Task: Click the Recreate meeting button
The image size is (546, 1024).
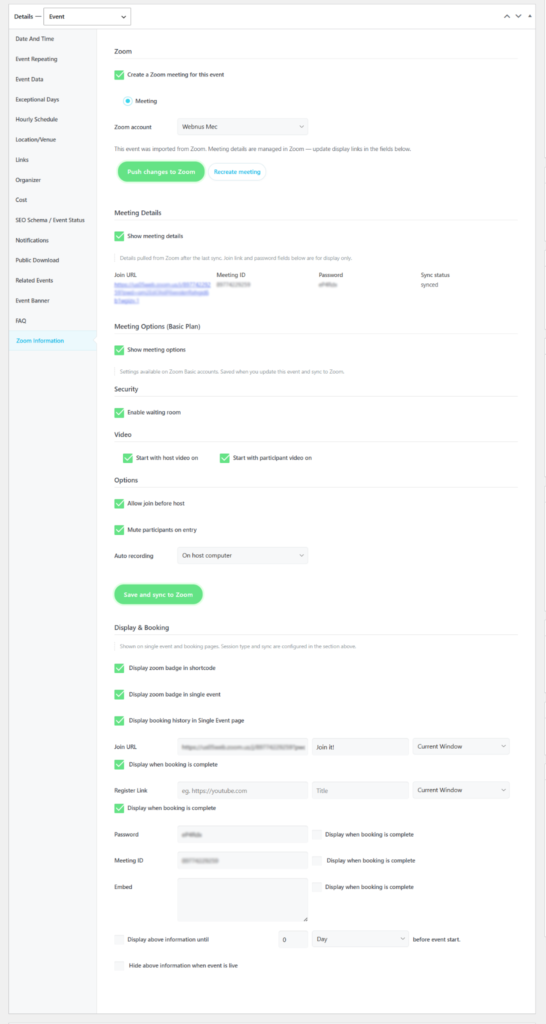Action: click(237, 172)
